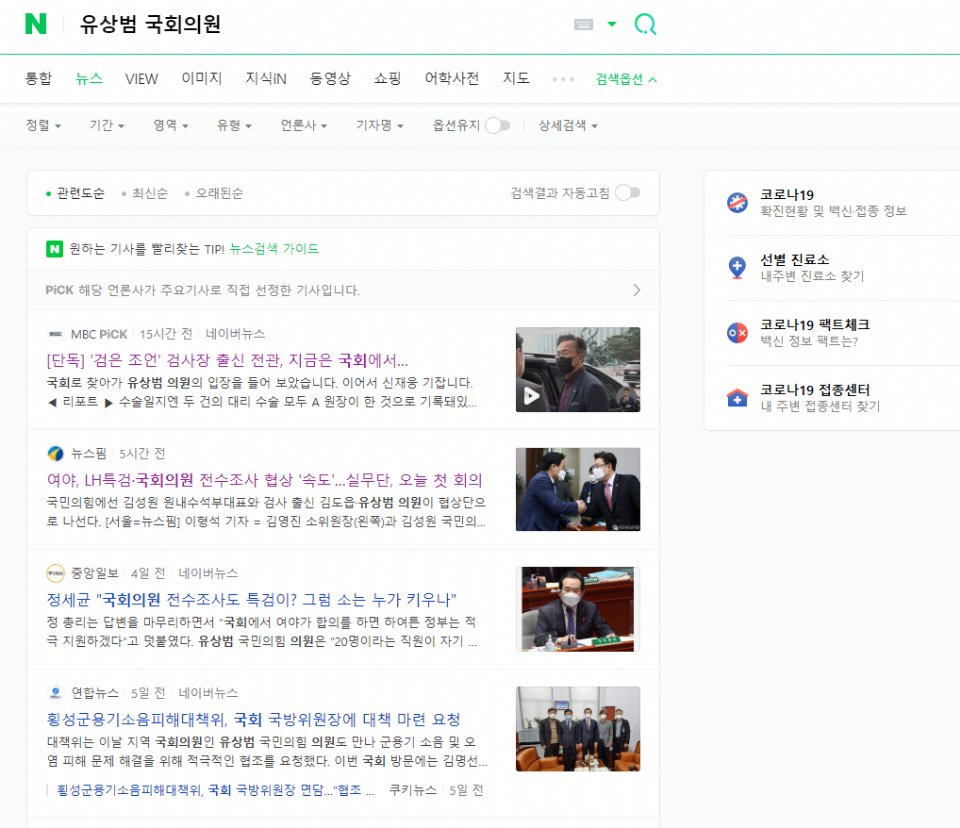Click the 중앙일보 press name
Viewport: 960px width, 828px height.
94,573
